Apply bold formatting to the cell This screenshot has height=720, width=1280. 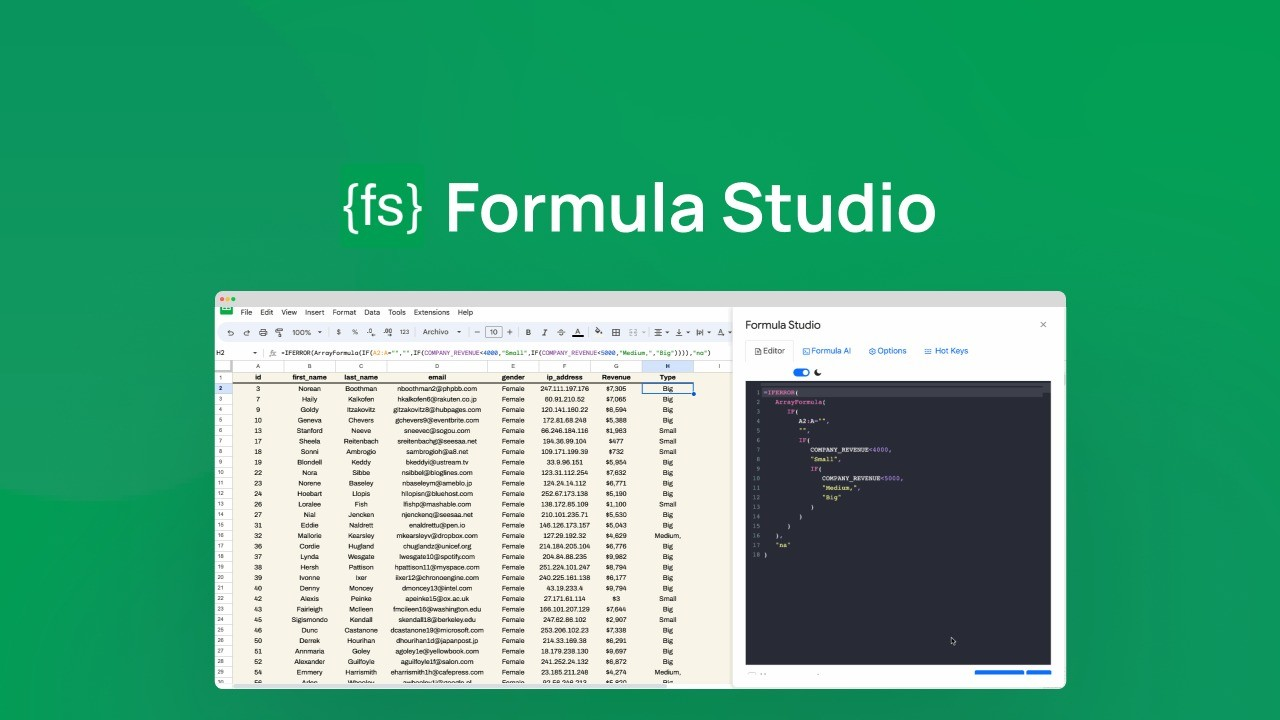tap(528, 332)
